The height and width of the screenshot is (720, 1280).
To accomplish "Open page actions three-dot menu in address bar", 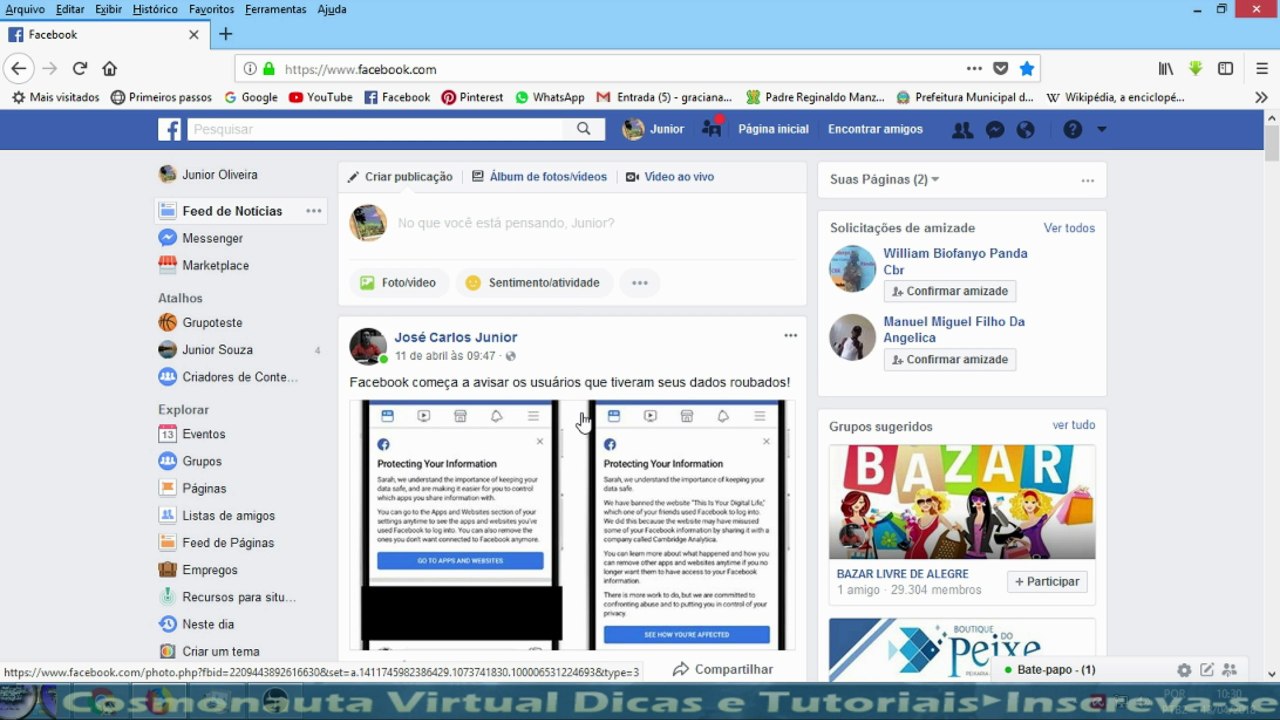I will click(974, 69).
